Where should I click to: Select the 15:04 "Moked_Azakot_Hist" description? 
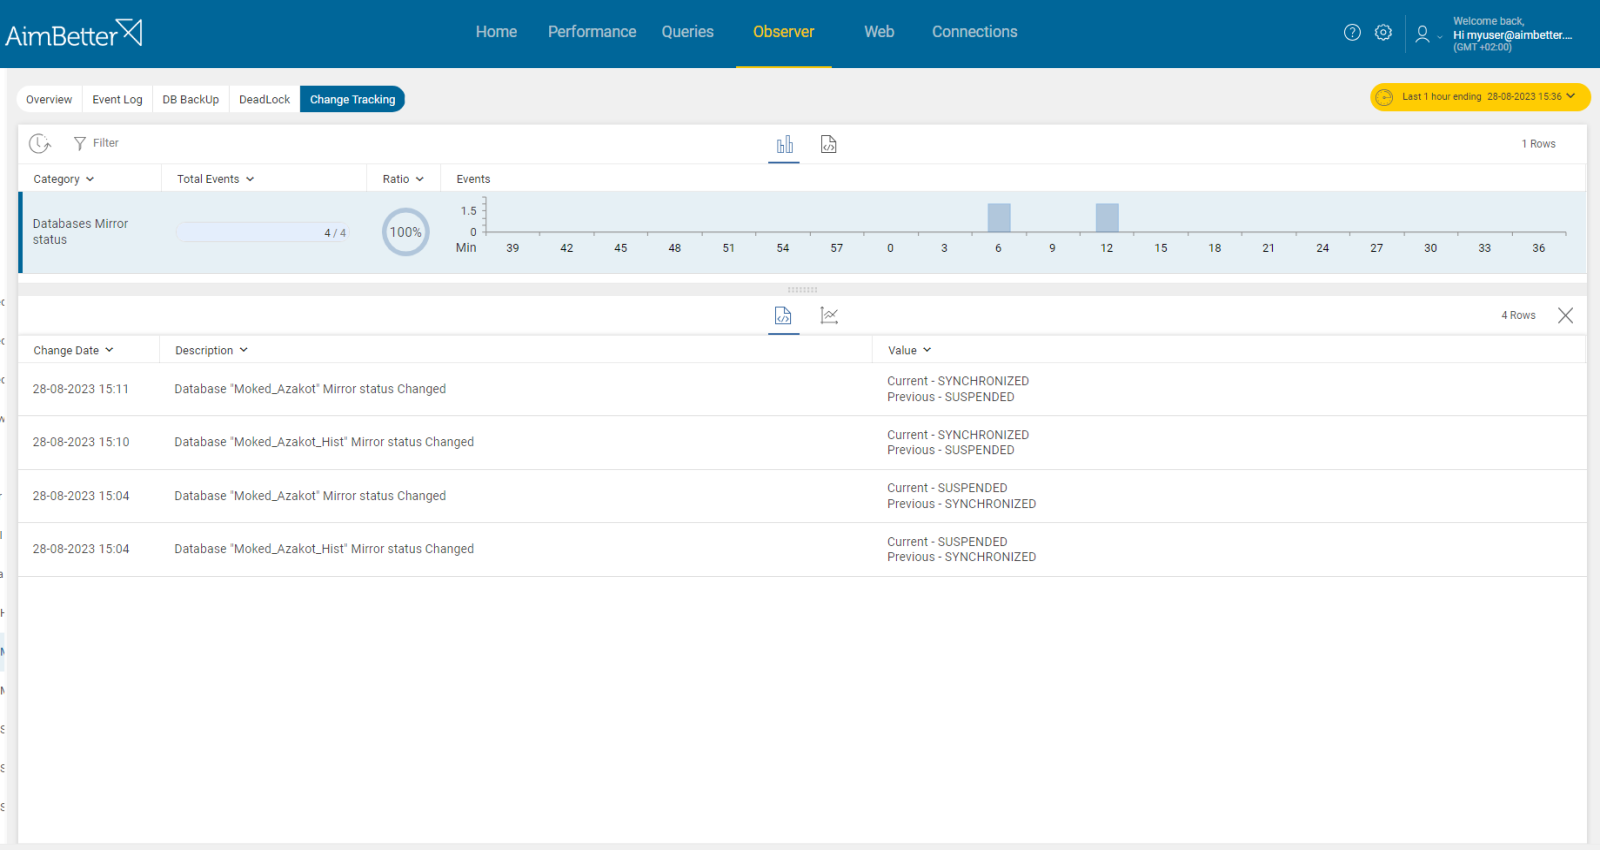coord(324,550)
